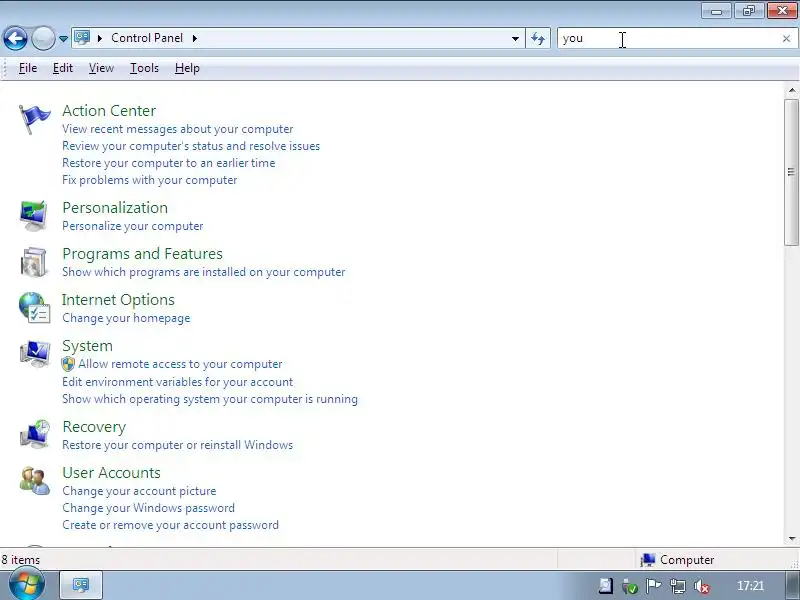Open the Recovery heading link
The width and height of the screenshot is (800, 600).
click(x=94, y=427)
